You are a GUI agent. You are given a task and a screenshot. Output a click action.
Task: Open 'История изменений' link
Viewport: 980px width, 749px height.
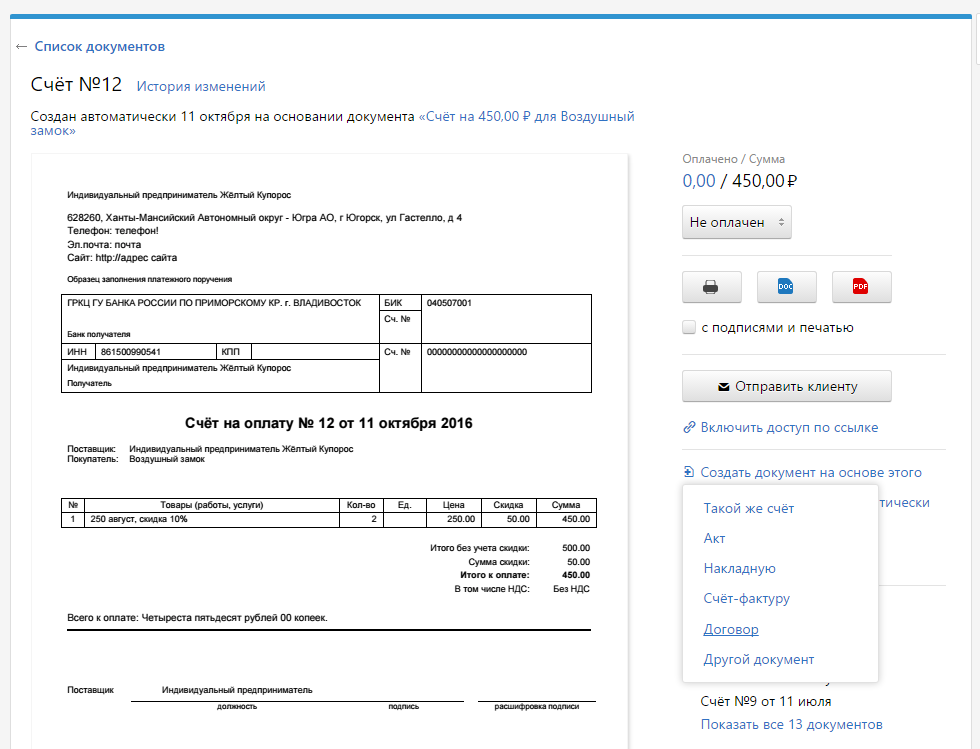click(201, 86)
